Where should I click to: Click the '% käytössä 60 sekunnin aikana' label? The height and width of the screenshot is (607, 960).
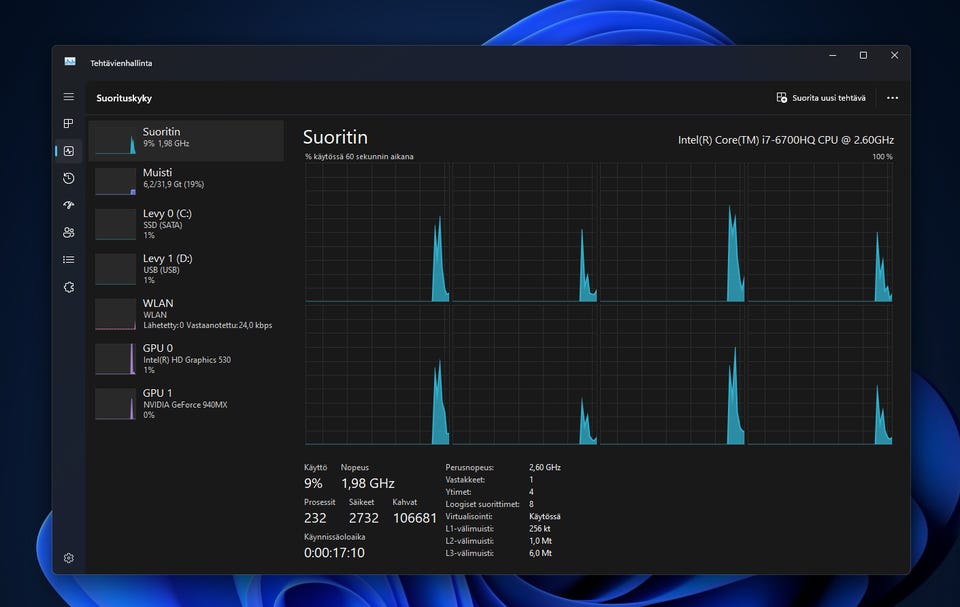click(x=359, y=157)
